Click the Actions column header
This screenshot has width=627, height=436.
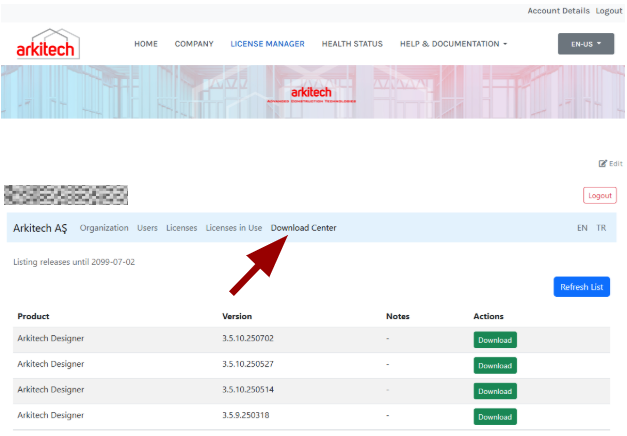[x=489, y=316]
